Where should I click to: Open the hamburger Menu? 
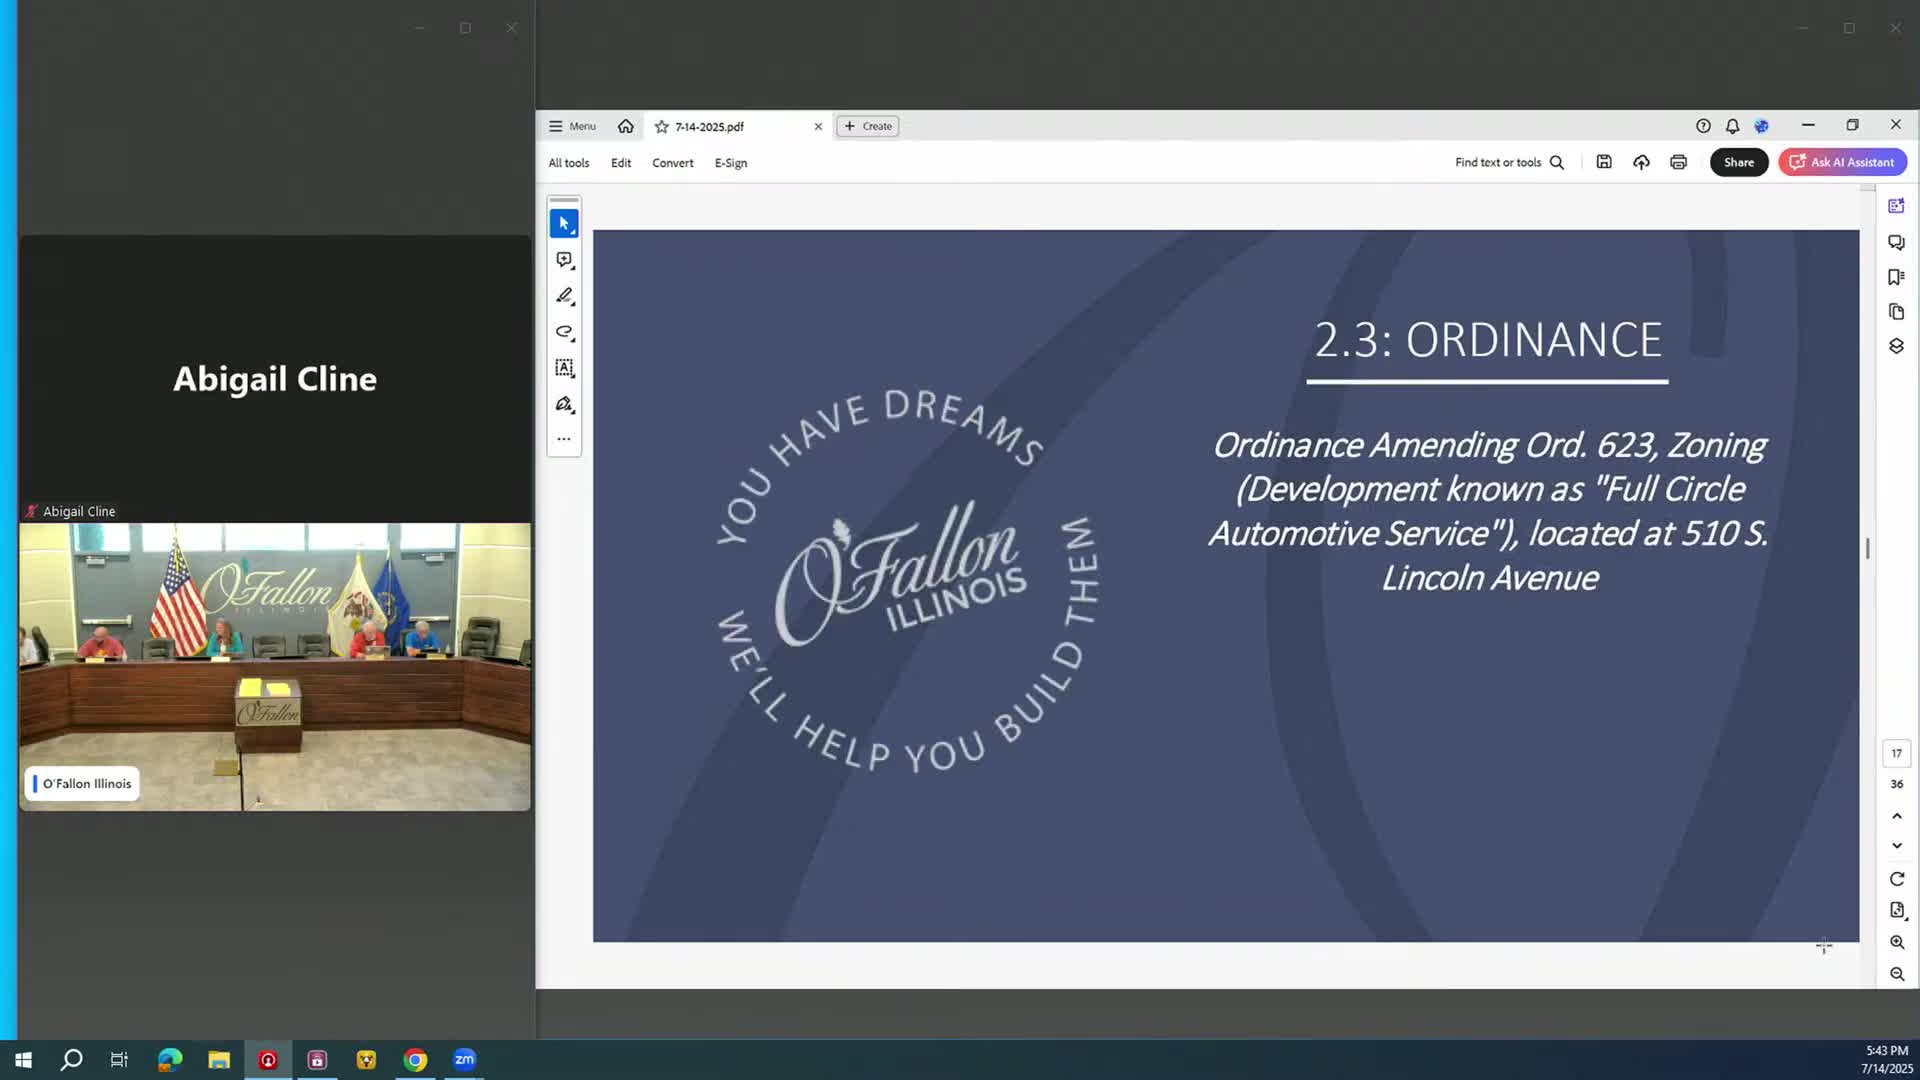(x=572, y=126)
